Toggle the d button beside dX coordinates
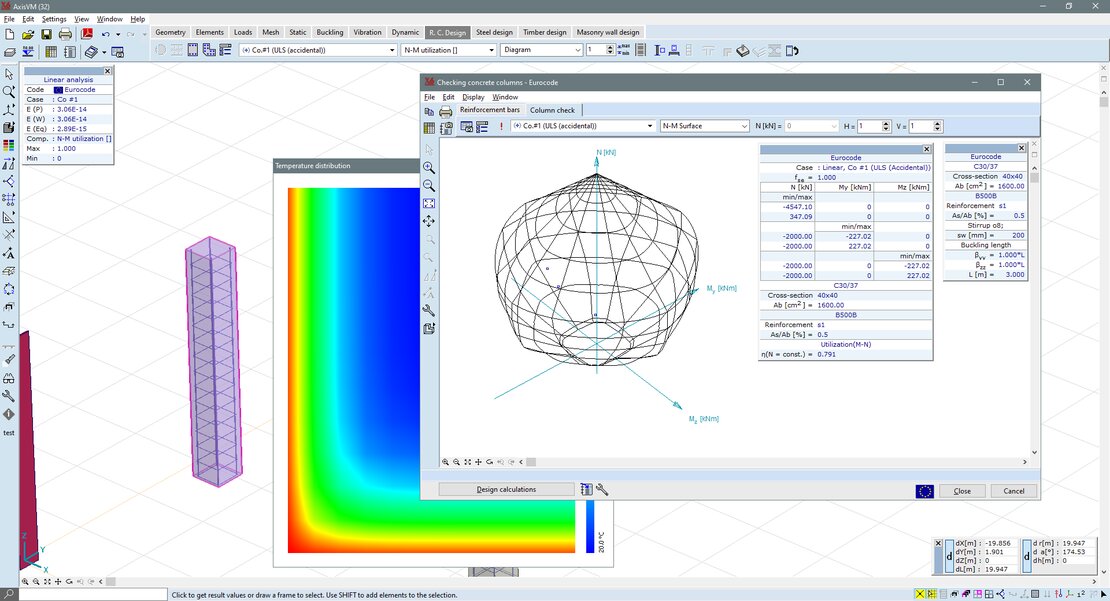Viewport: 1110px width, 601px height. click(949, 557)
